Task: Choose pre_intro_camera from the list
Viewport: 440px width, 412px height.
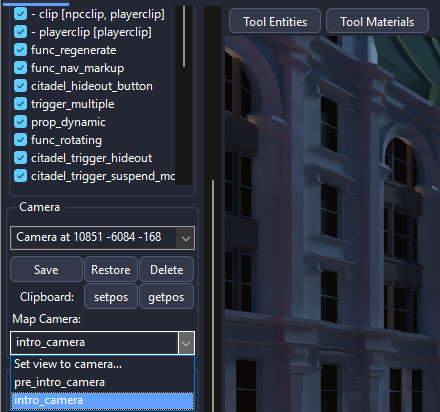Action: pyautogui.click(x=102, y=382)
